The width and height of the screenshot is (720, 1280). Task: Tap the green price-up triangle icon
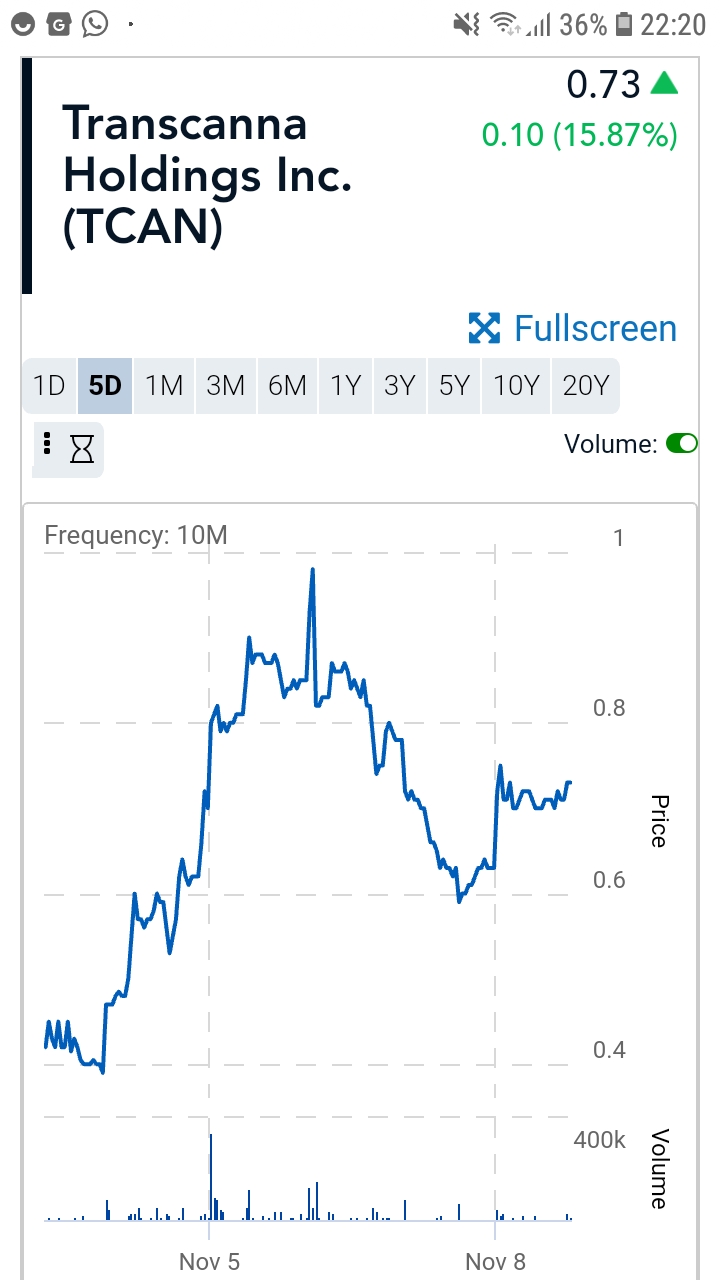click(663, 84)
